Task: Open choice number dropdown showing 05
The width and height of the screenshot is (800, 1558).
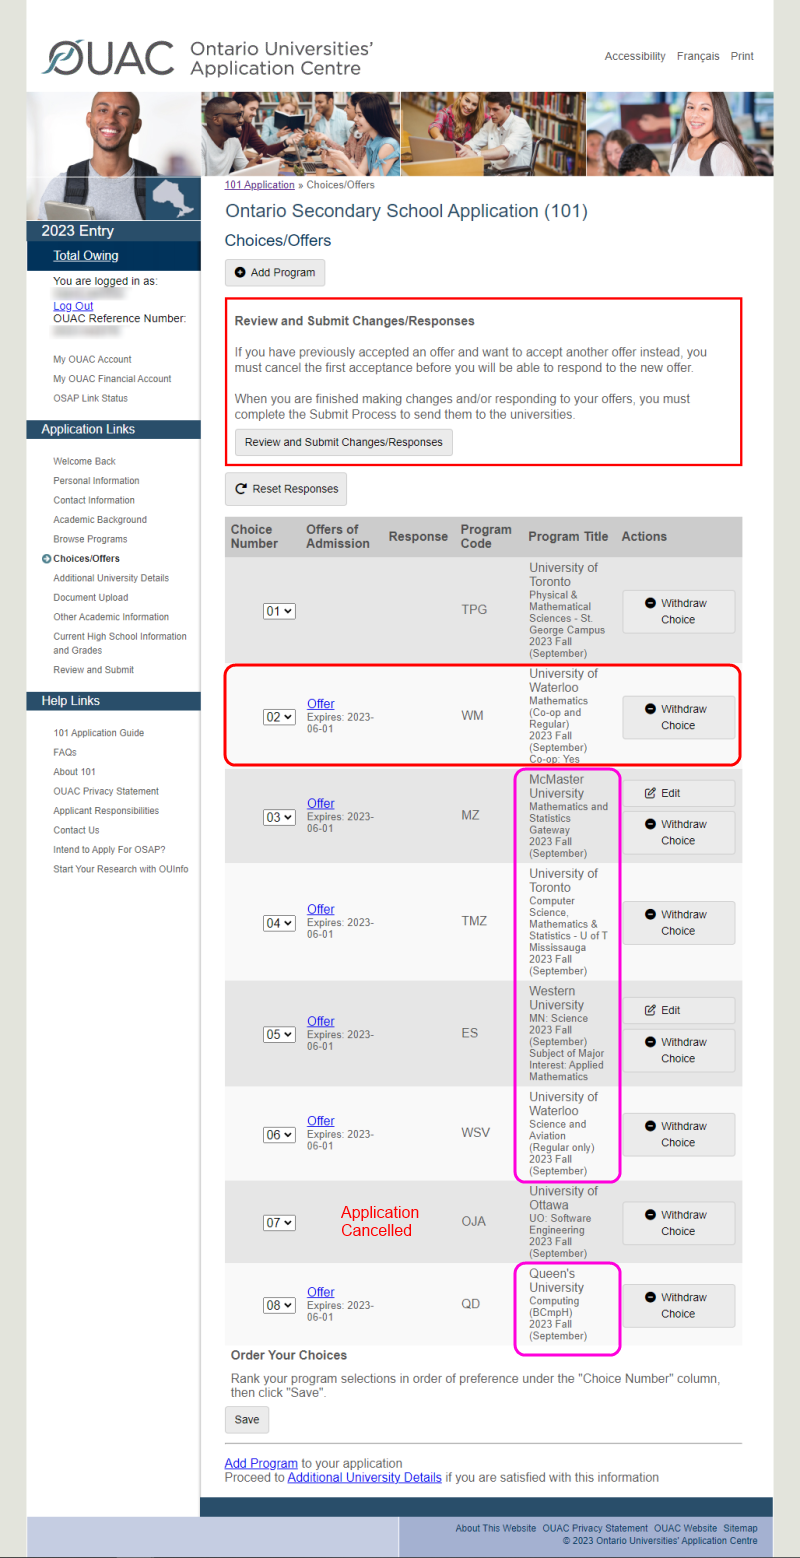Action: (x=279, y=1035)
